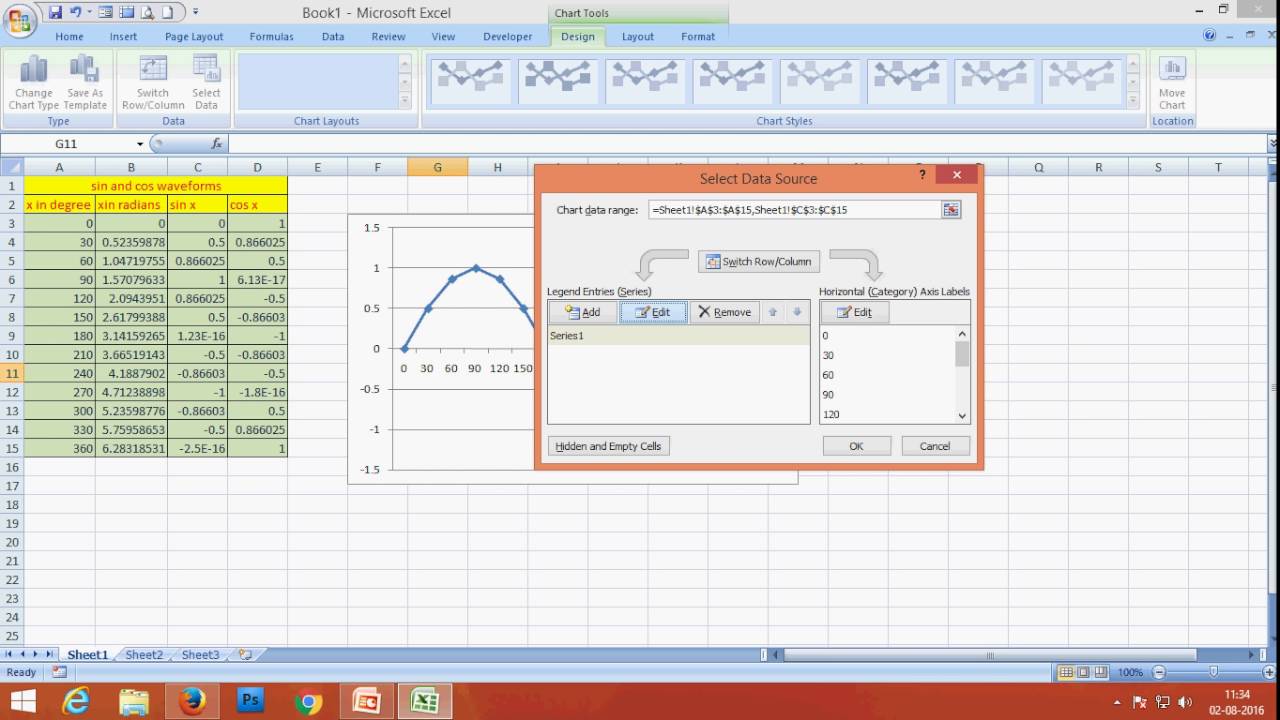Viewport: 1280px width, 720px height.
Task: Confirm the Select Data Source dialog with OK
Action: [x=856, y=446]
